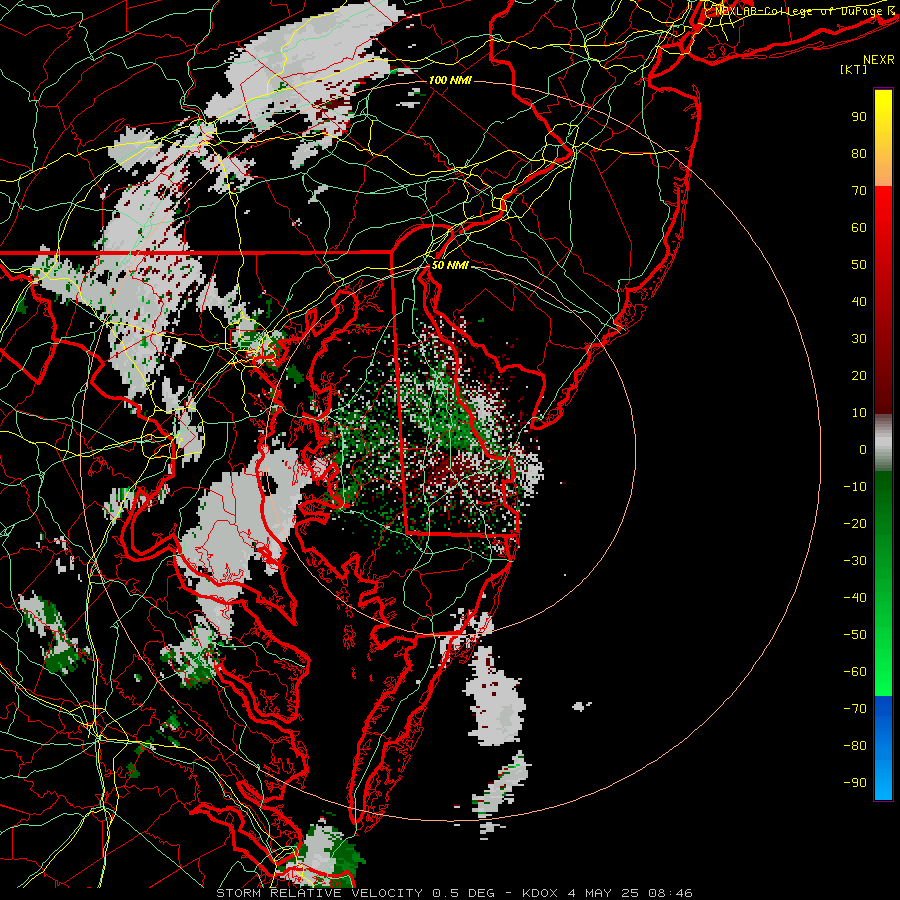Image resolution: width=900 pixels, height=900 pixels.
Task: Click the yellow top segment of the color bar
Action: tap(883, 137)
